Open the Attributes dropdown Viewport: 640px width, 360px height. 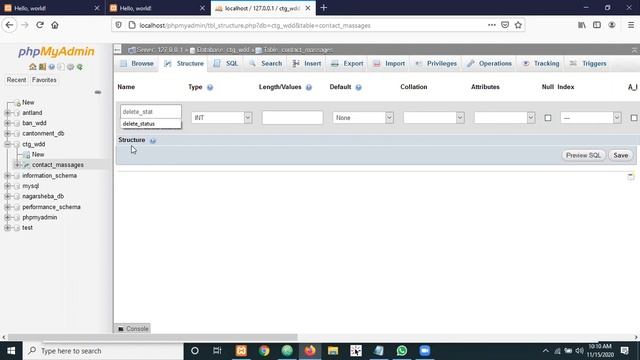504,118
